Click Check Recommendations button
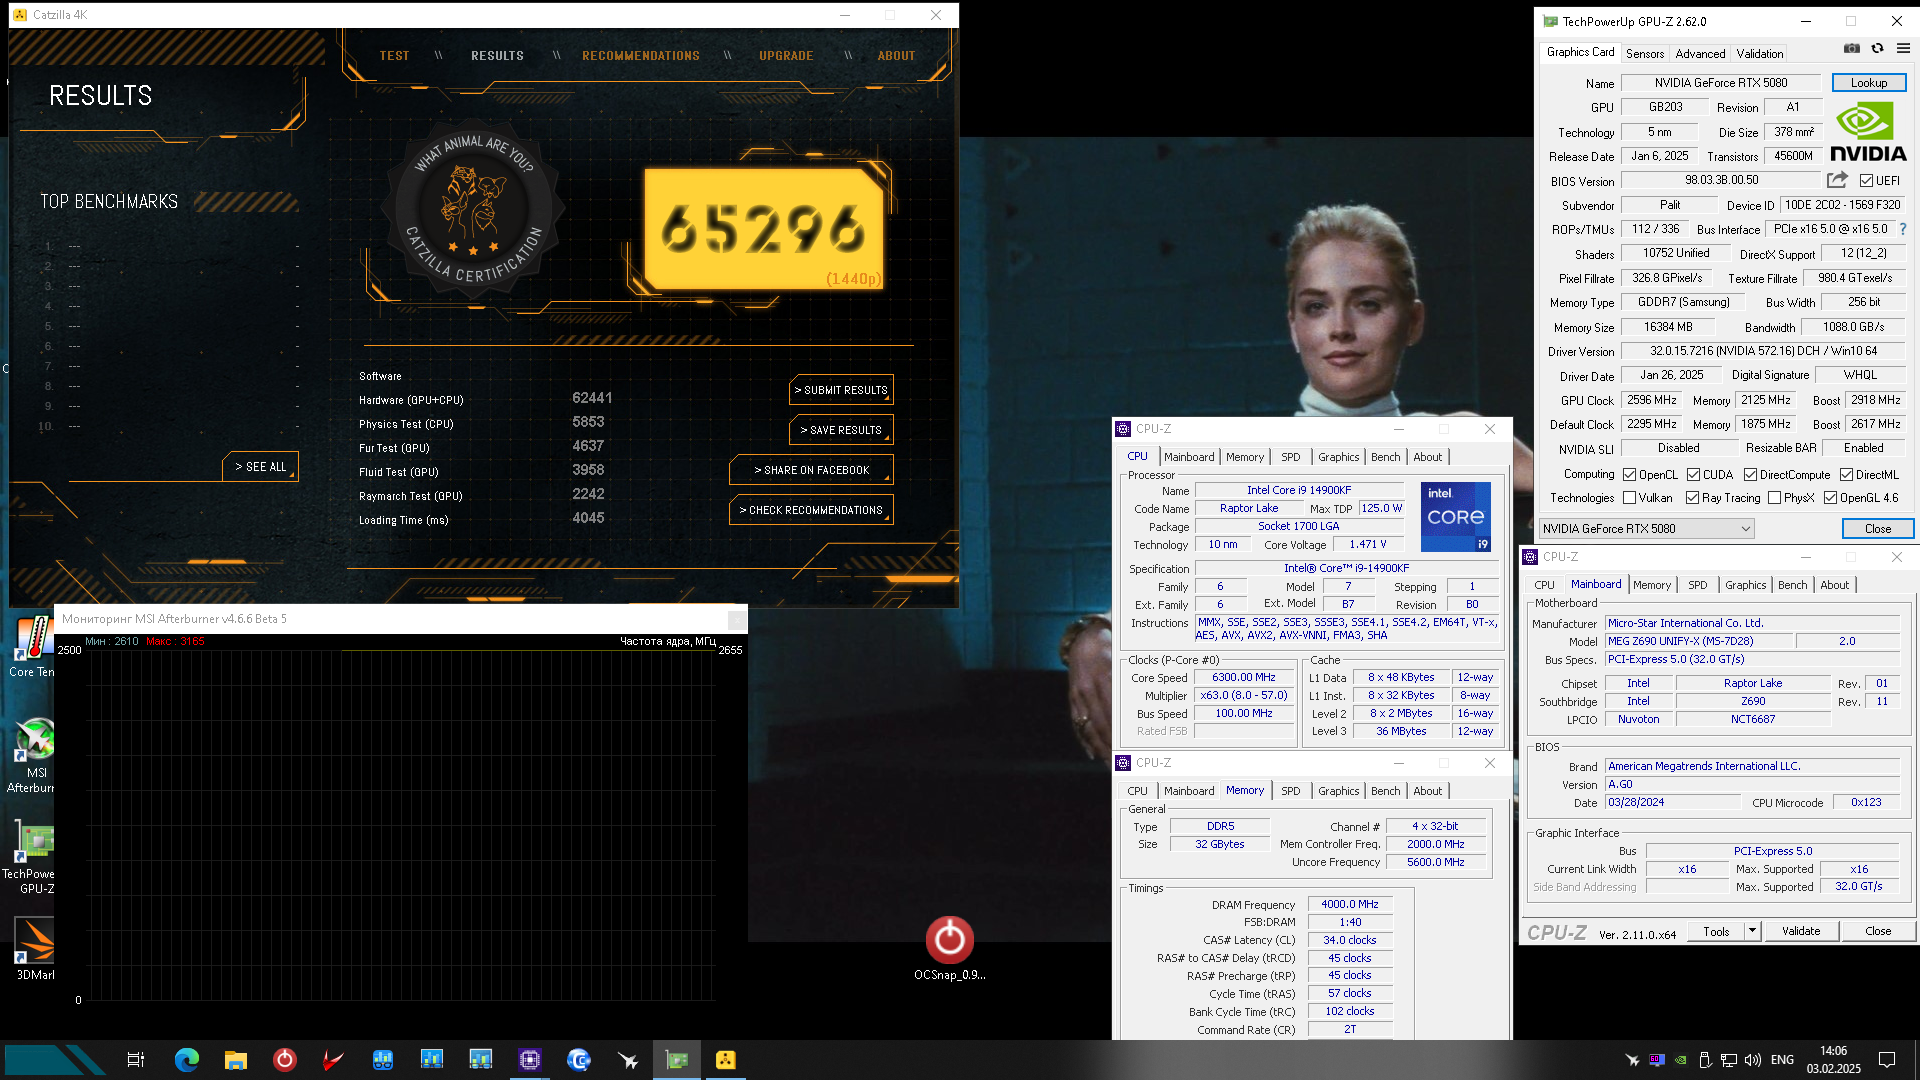Viewport: 1920px width, 1080px height. pyautogui.click(x=811, y=510)
